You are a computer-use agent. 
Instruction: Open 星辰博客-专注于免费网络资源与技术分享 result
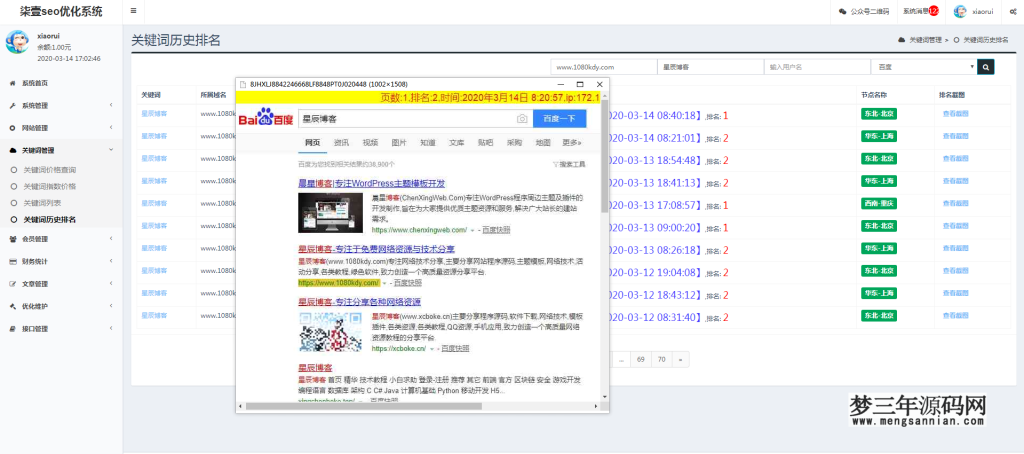(377, 249)
